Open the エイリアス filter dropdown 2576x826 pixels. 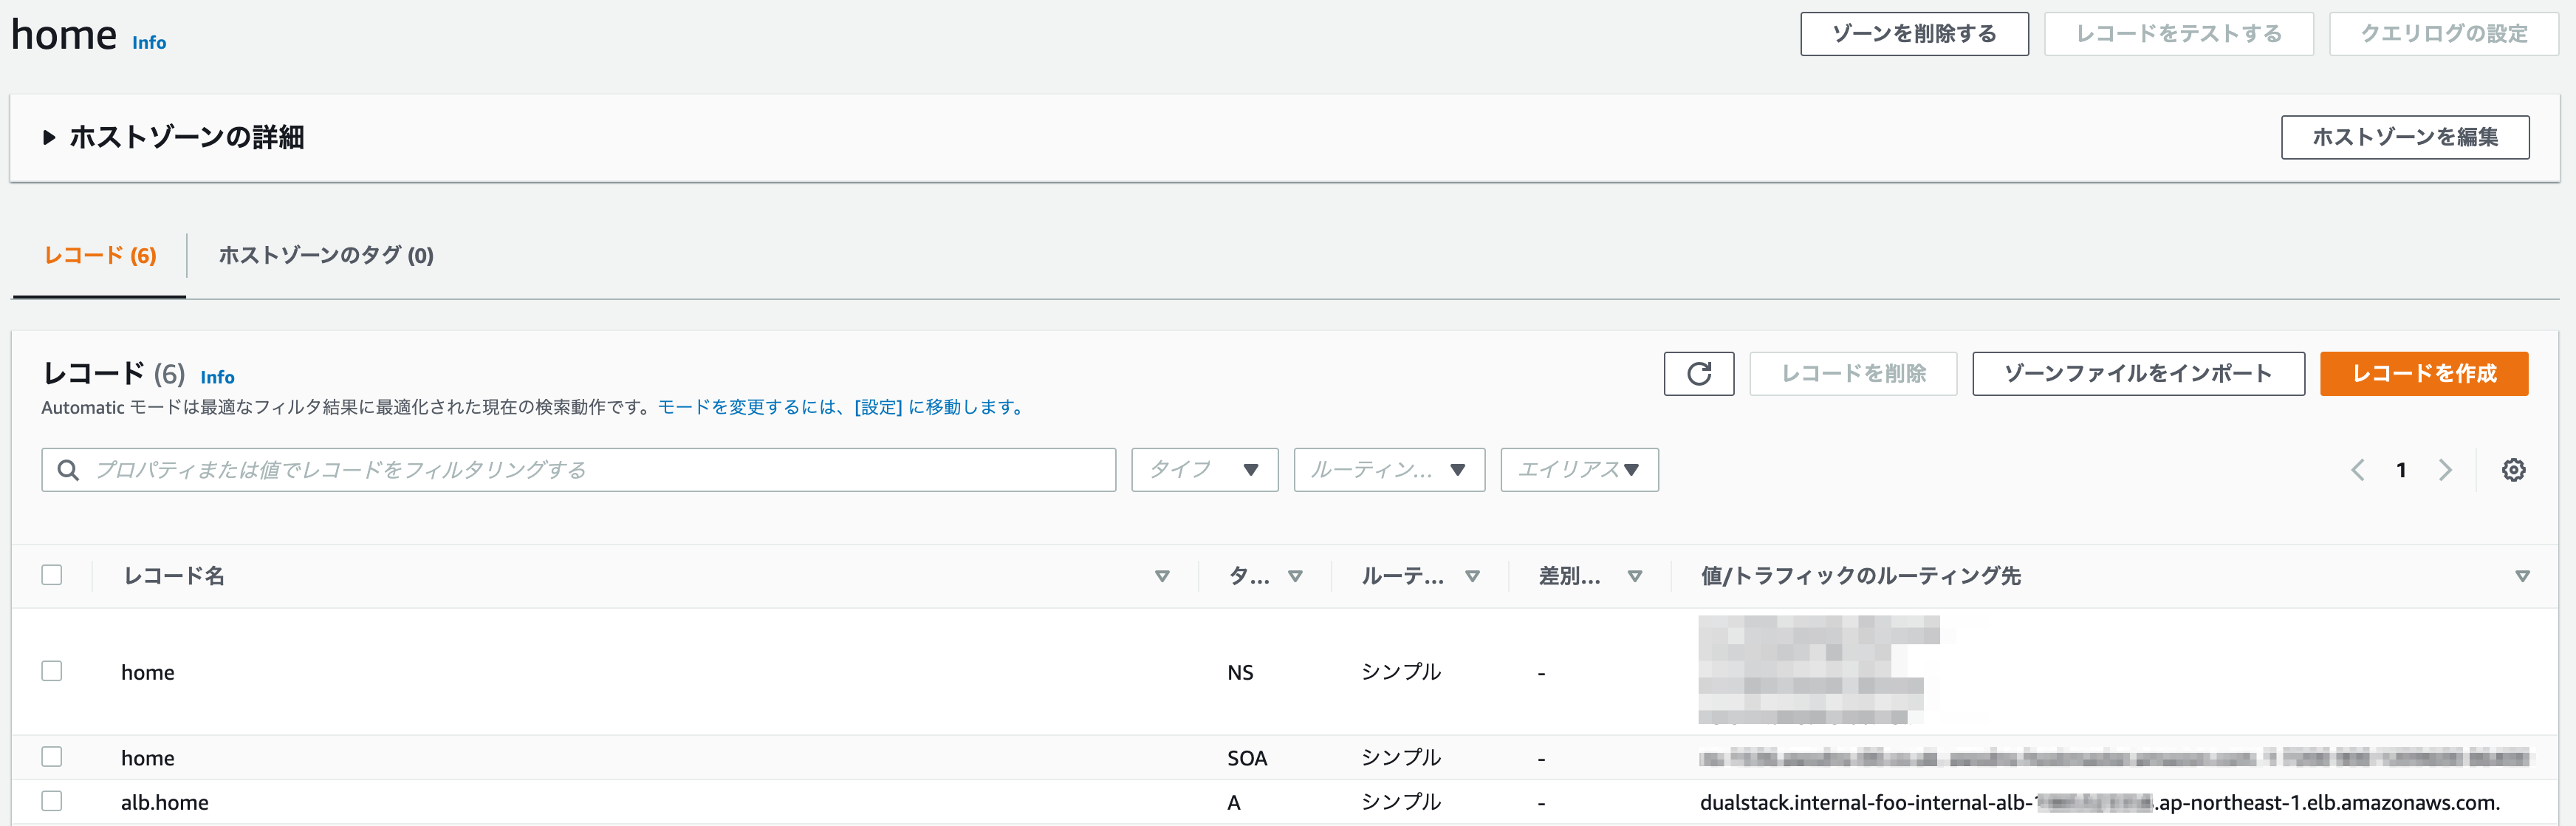point(1579,470)
